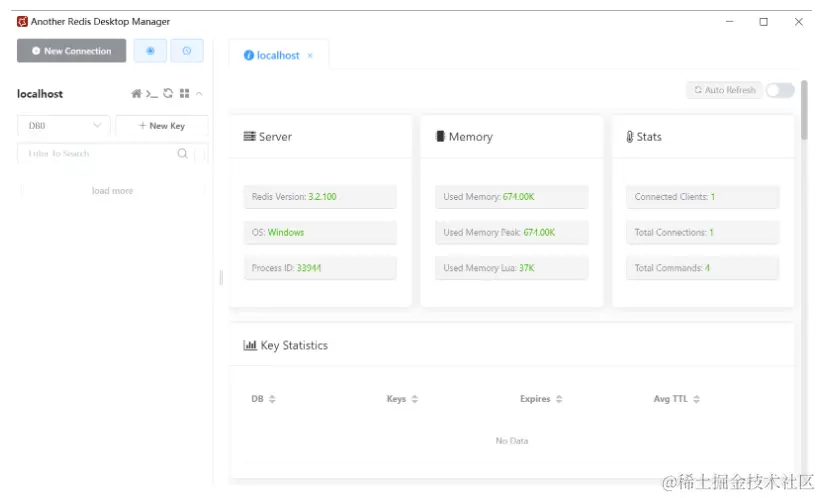The image size is (821, 498).
Task: Click the Used Memory Lua 37K entry
Action: pyautogui.click(x=512, y=268)
